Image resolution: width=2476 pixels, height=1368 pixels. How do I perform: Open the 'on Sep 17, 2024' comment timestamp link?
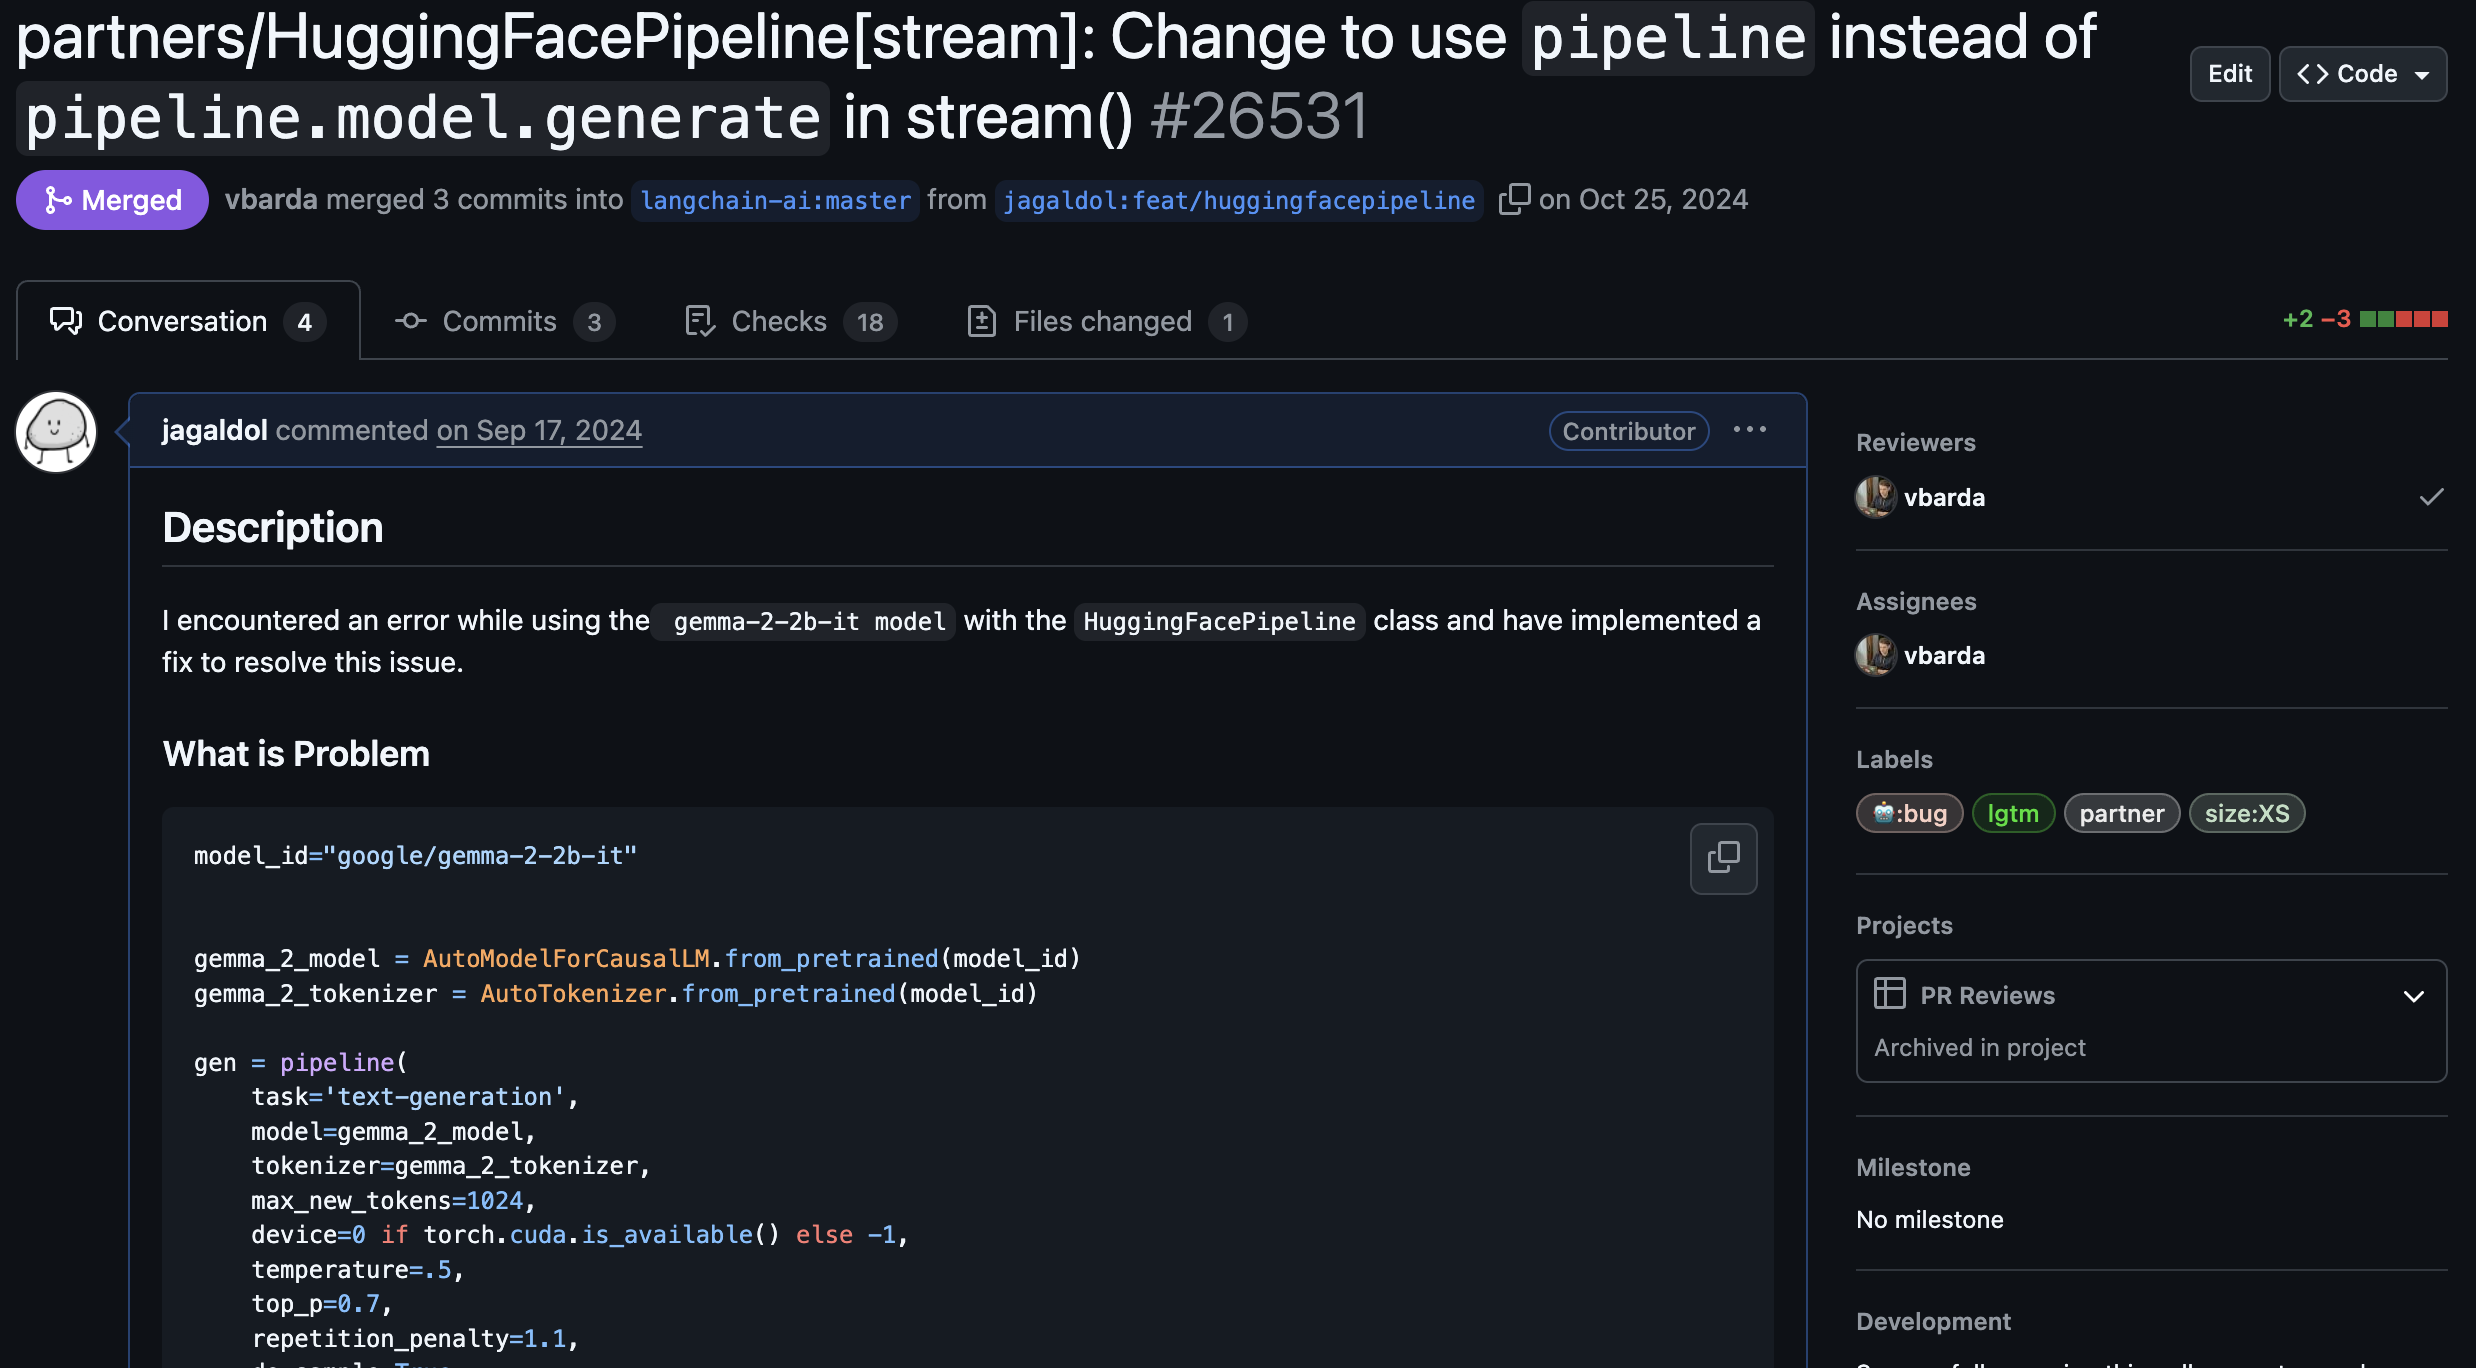point(539,431)
